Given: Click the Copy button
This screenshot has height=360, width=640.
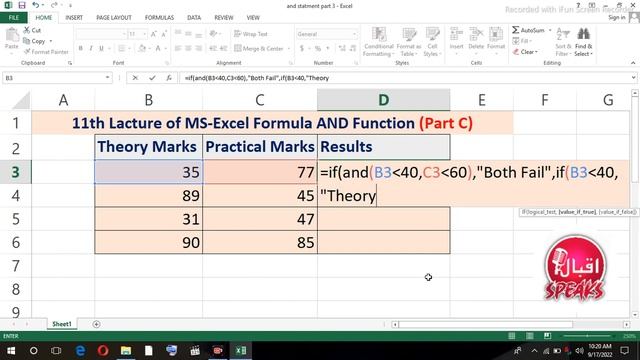Looking at the screenshot, I should click(35, 41).
